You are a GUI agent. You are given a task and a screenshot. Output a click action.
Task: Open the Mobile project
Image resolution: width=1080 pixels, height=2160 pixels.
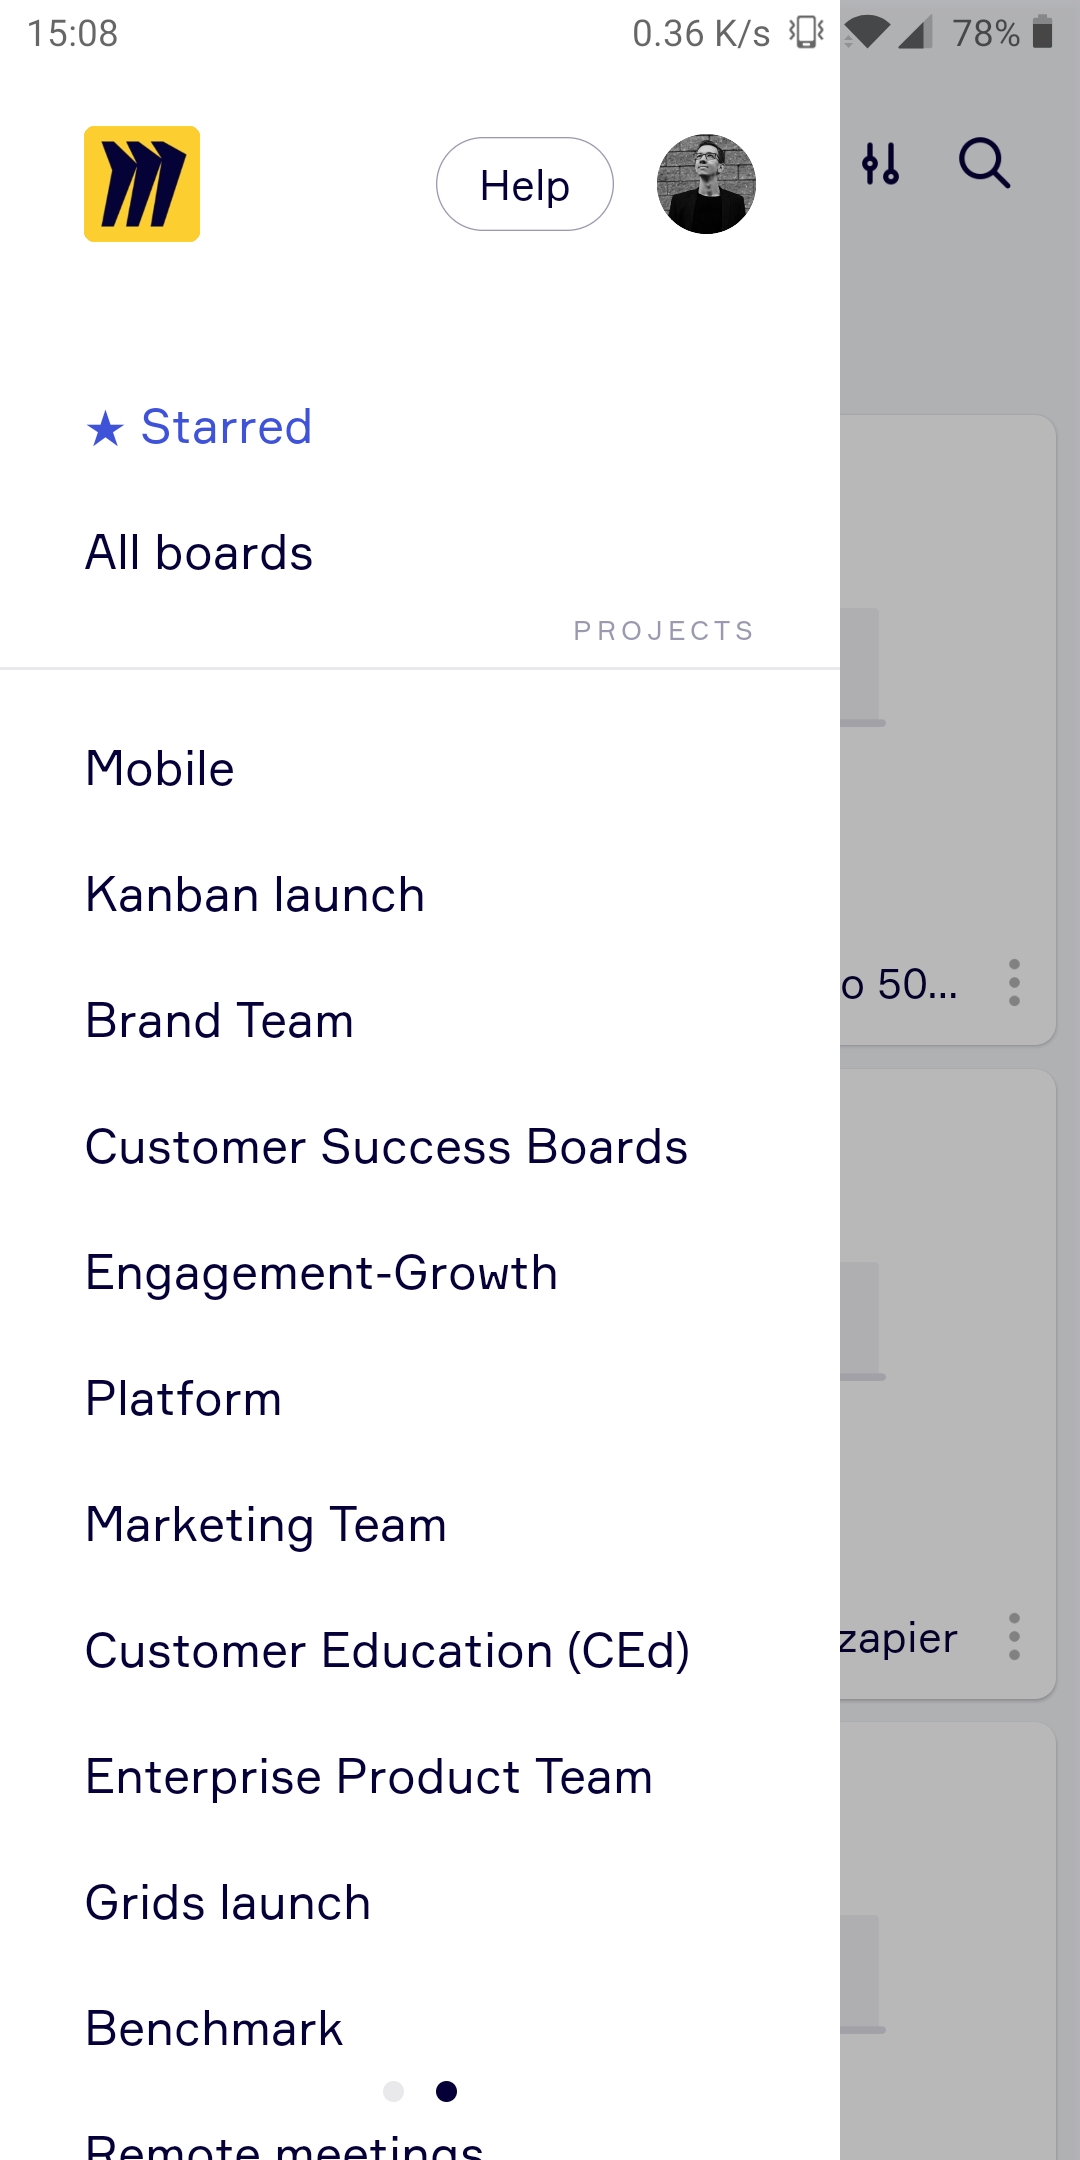160,769
